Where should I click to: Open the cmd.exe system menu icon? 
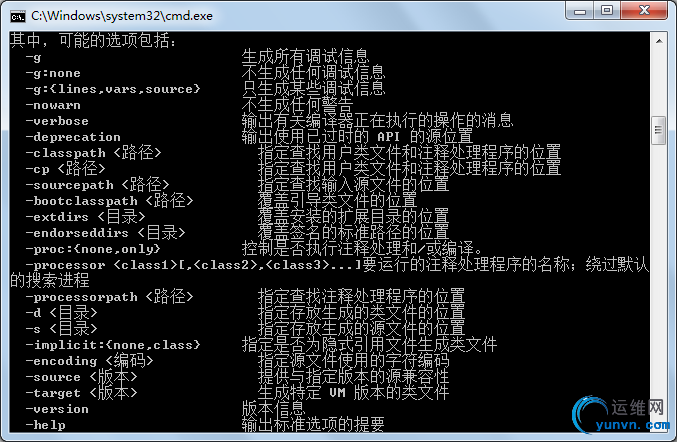click(18, 16)
